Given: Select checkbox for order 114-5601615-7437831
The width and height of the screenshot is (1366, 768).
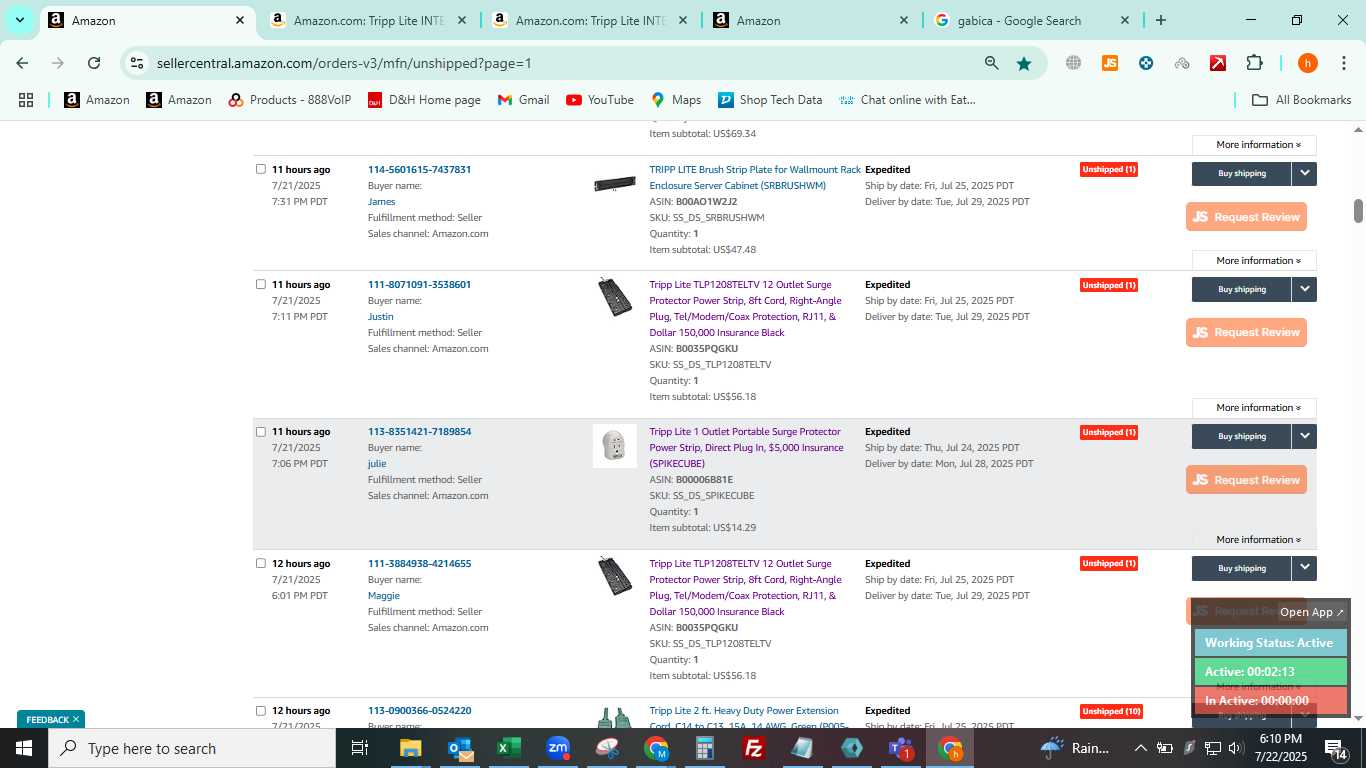Looking at the screenshot, I should coord(261,169).
